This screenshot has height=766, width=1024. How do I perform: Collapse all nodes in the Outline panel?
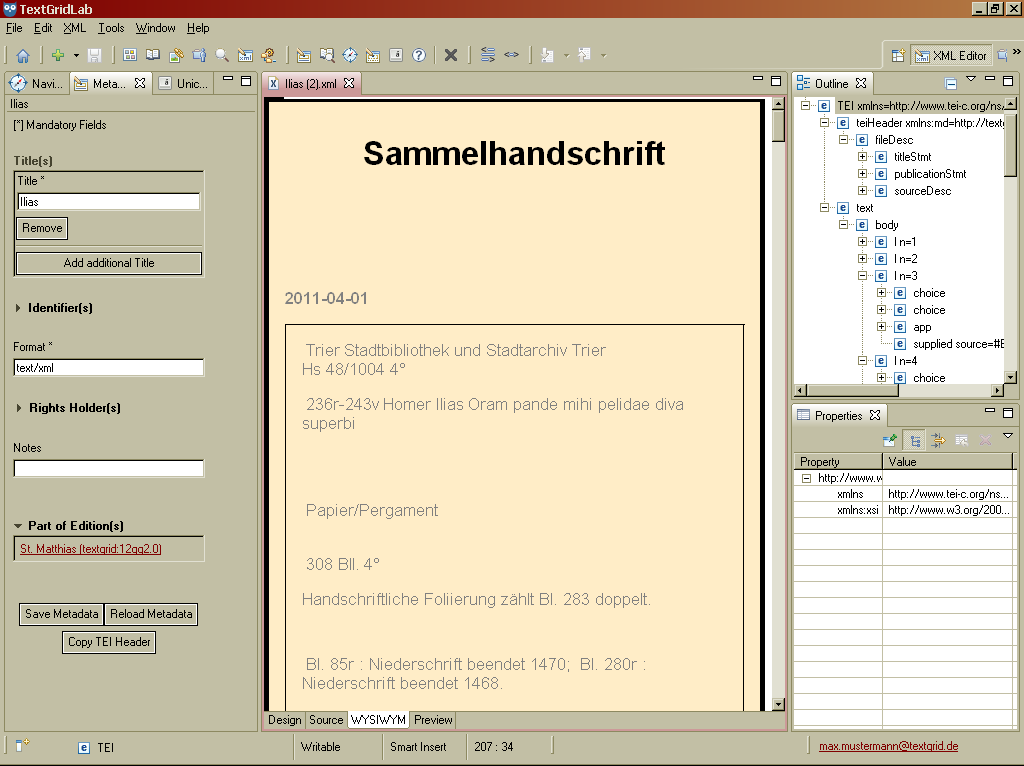[951, 84]
